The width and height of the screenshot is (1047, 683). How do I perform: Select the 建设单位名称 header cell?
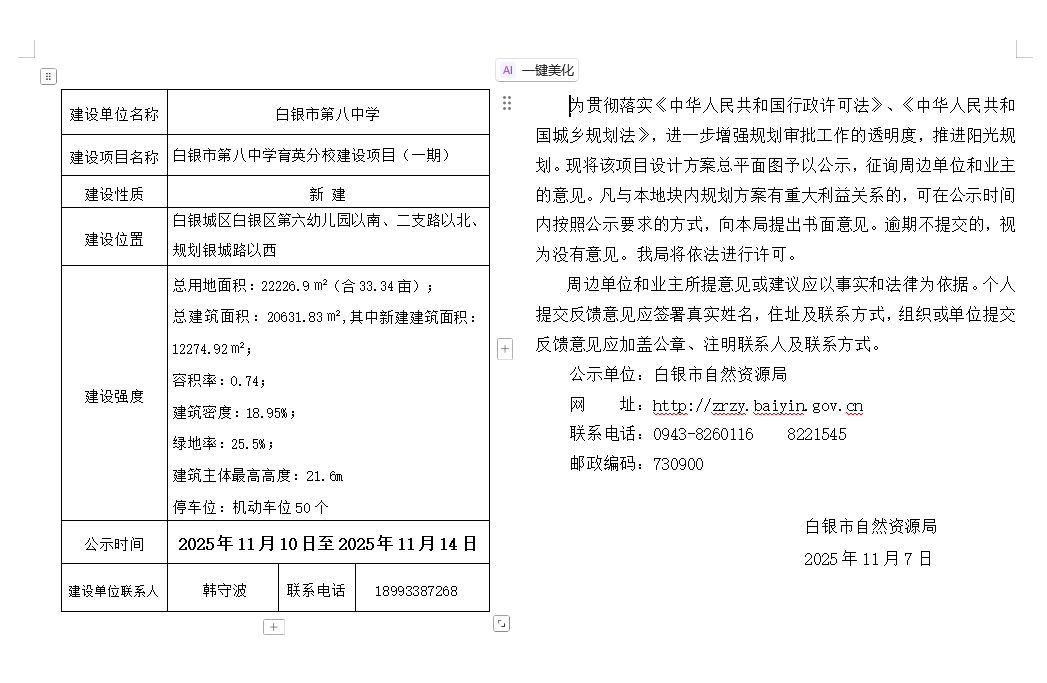(x=114, y=114)
